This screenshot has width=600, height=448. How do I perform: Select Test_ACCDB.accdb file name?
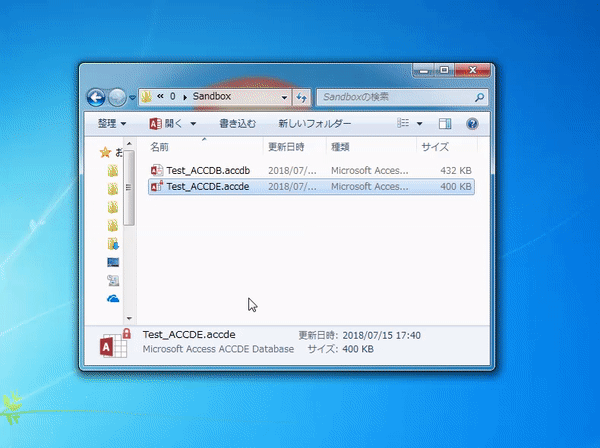pos(208,170)
